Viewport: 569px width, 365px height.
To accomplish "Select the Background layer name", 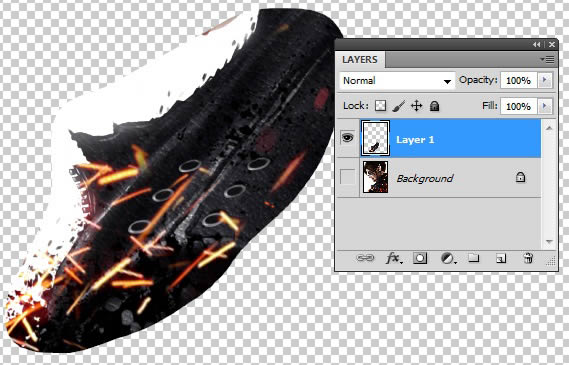I will (x=425, y=178).
